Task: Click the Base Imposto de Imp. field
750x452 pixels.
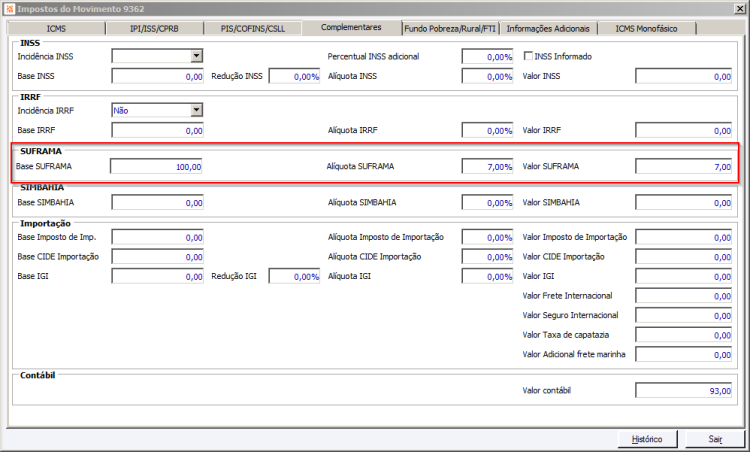Action: (x=157, y=237)
